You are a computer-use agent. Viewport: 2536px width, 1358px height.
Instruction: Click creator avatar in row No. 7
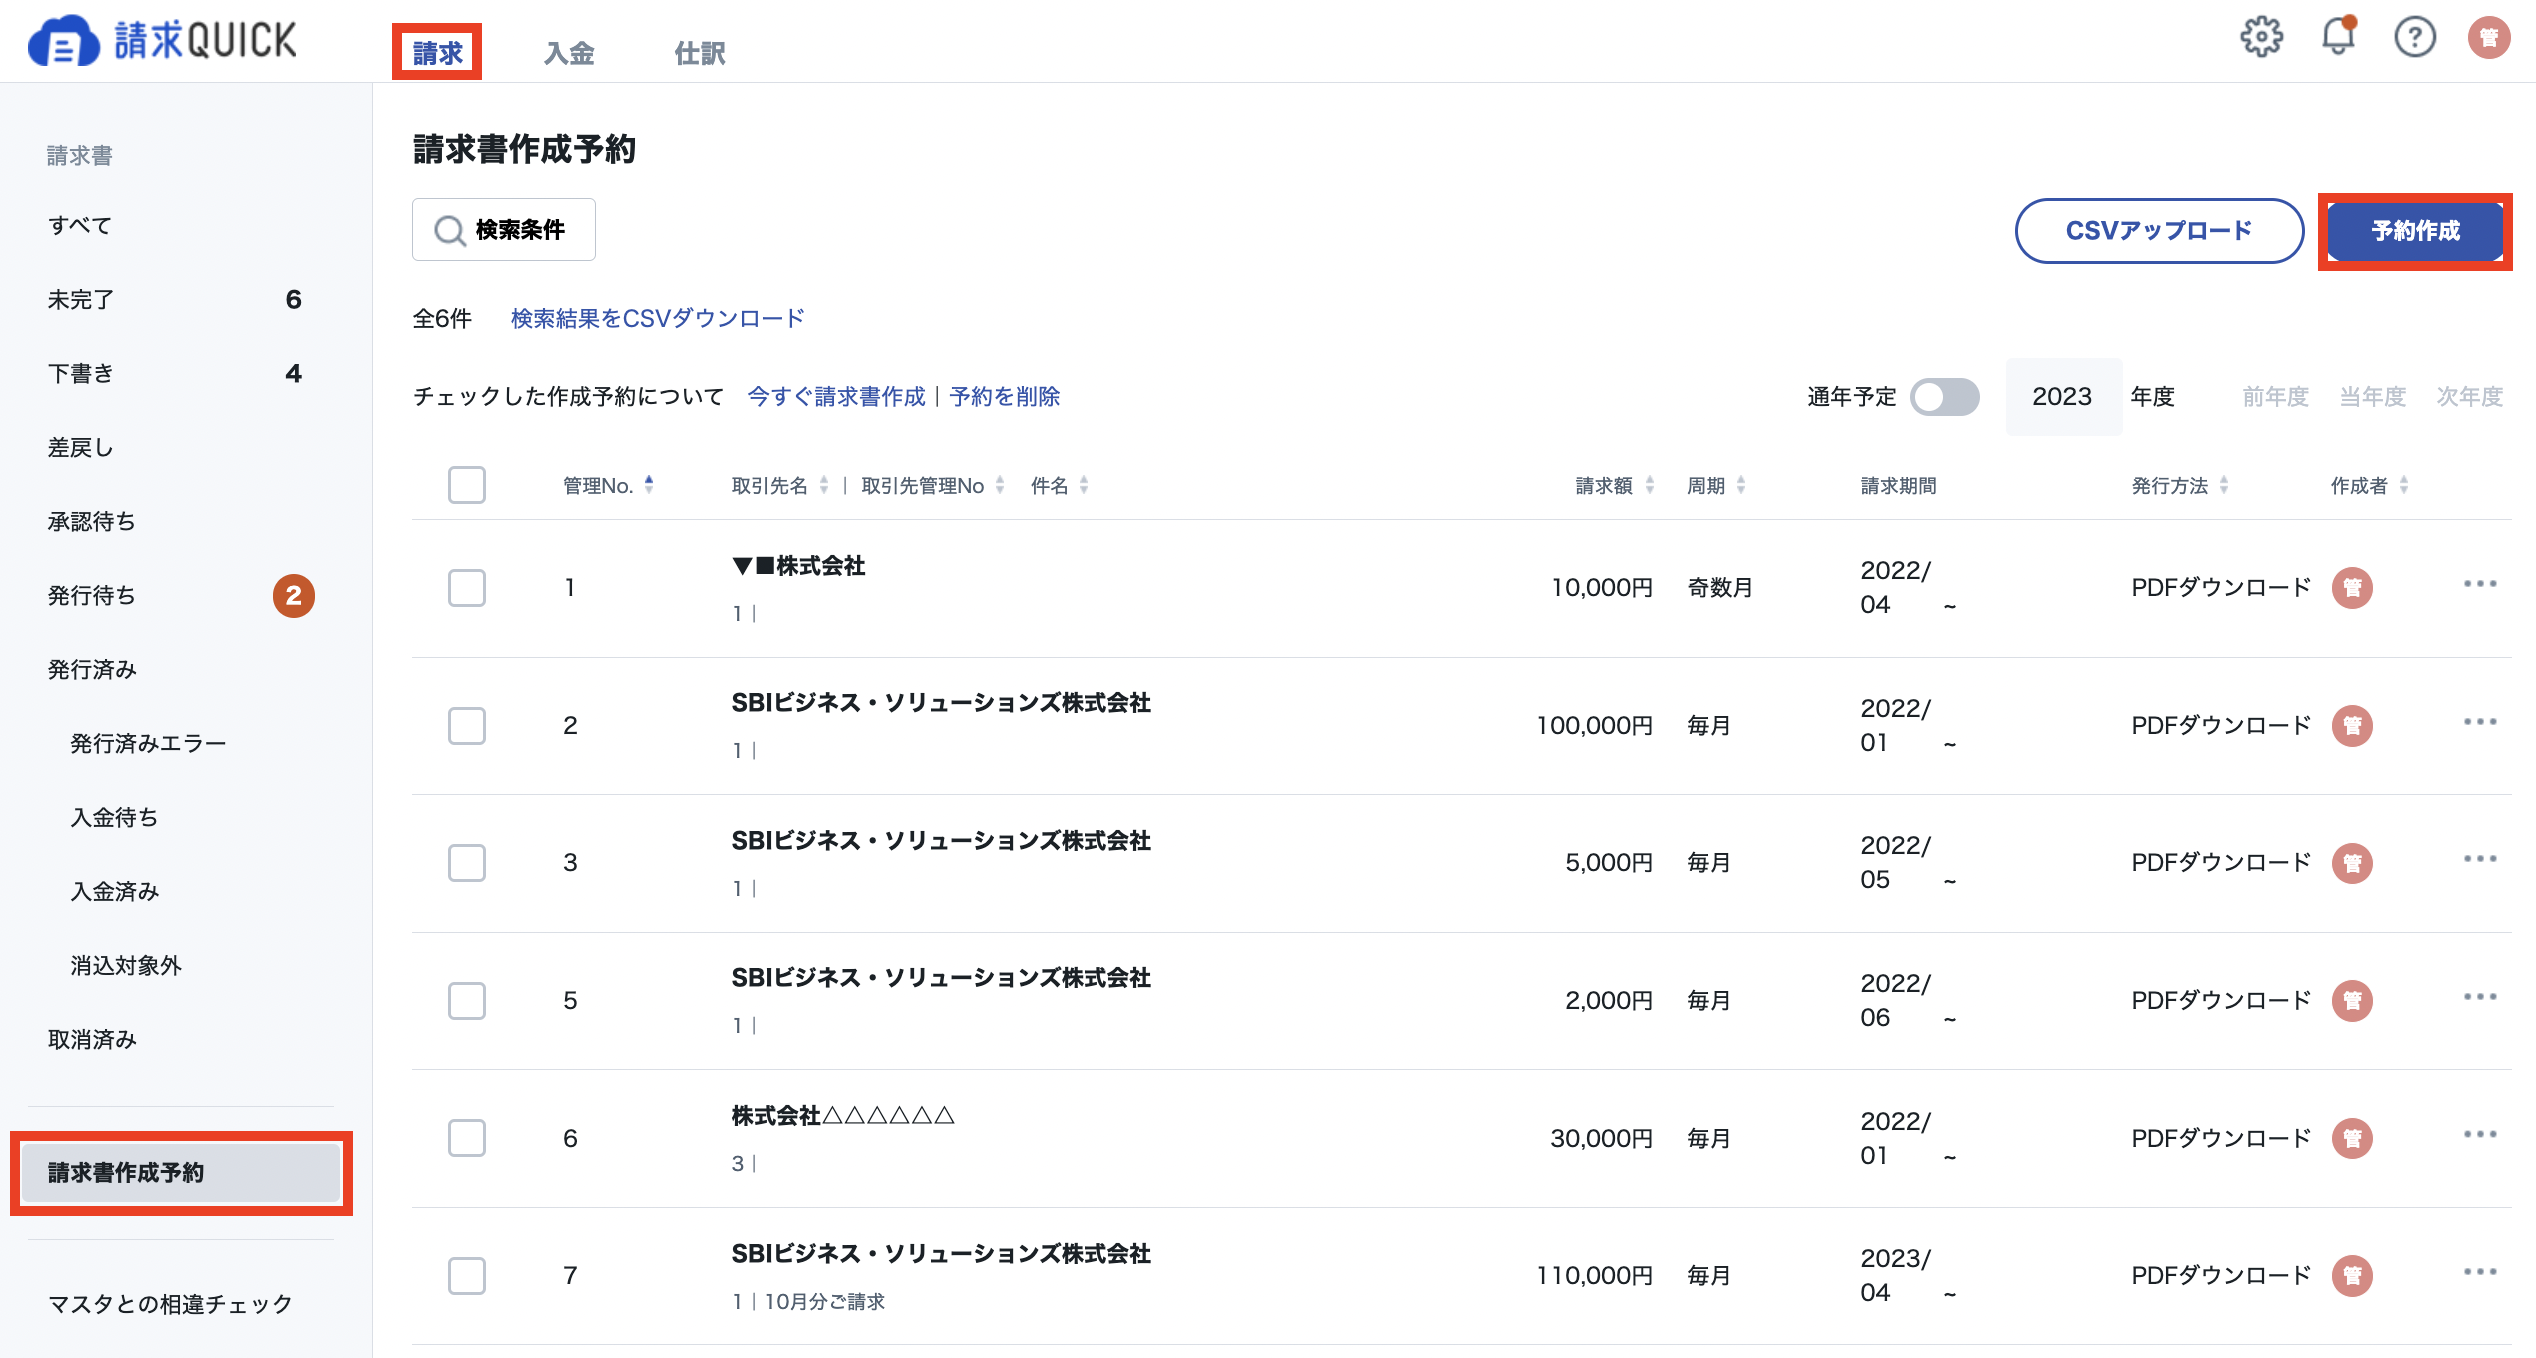click(2352, 1276)
